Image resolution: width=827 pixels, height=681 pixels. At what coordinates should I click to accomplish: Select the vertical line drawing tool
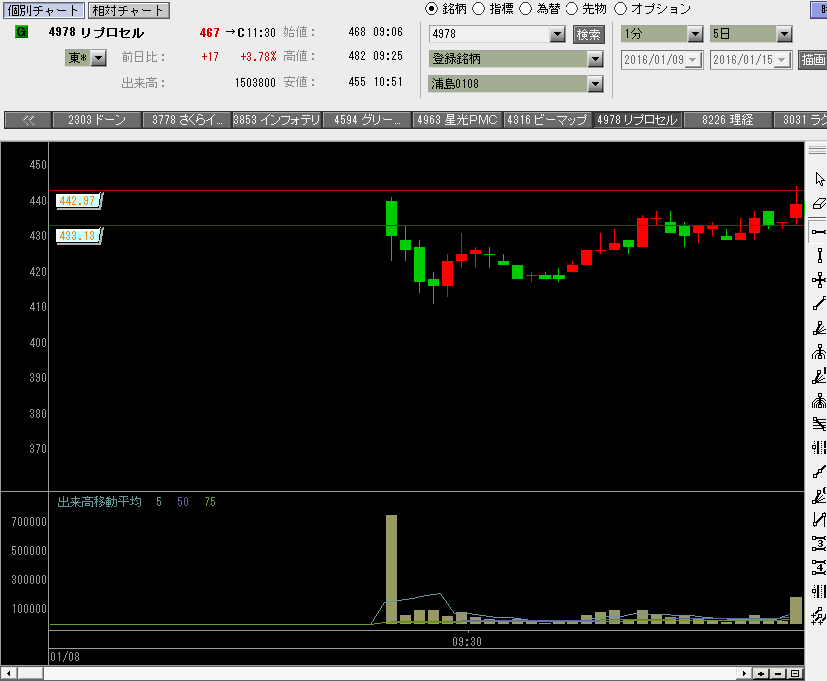coord(819,256)
